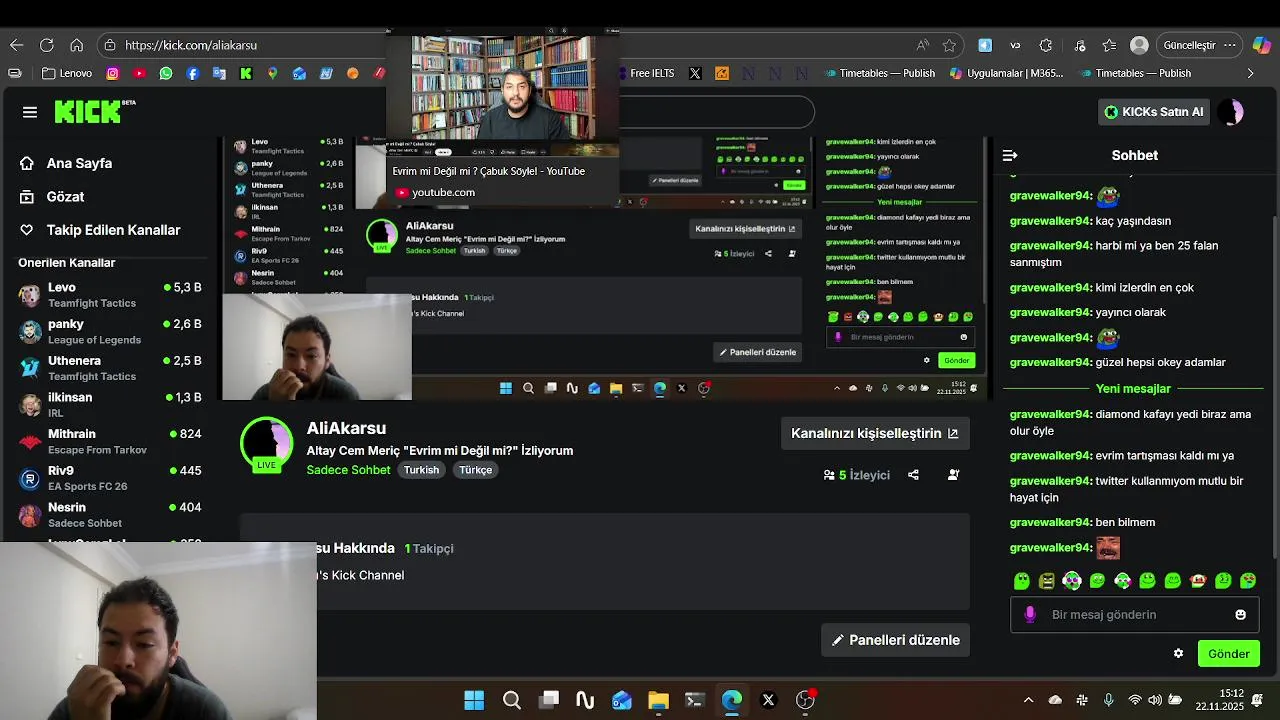The width and height of the screenshot is (1280, 720).
Task: Open the Windows Start menu
Action: point(474,700)
